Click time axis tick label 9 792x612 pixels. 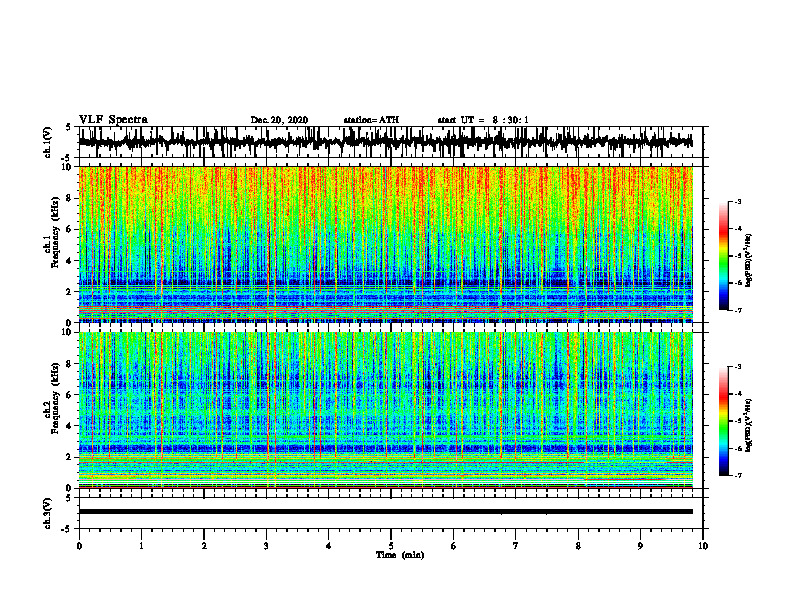(x=640, y=546)
